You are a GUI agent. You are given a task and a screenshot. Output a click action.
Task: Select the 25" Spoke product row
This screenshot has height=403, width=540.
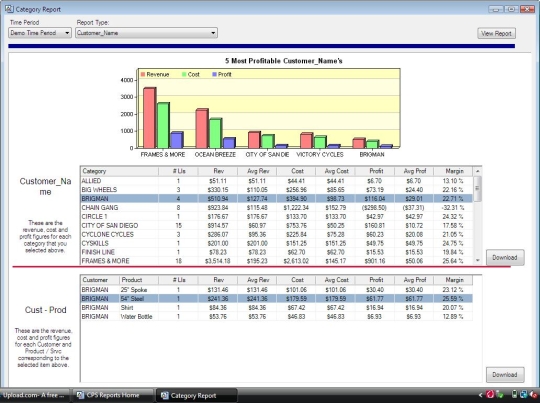click(x=277, y=290)
